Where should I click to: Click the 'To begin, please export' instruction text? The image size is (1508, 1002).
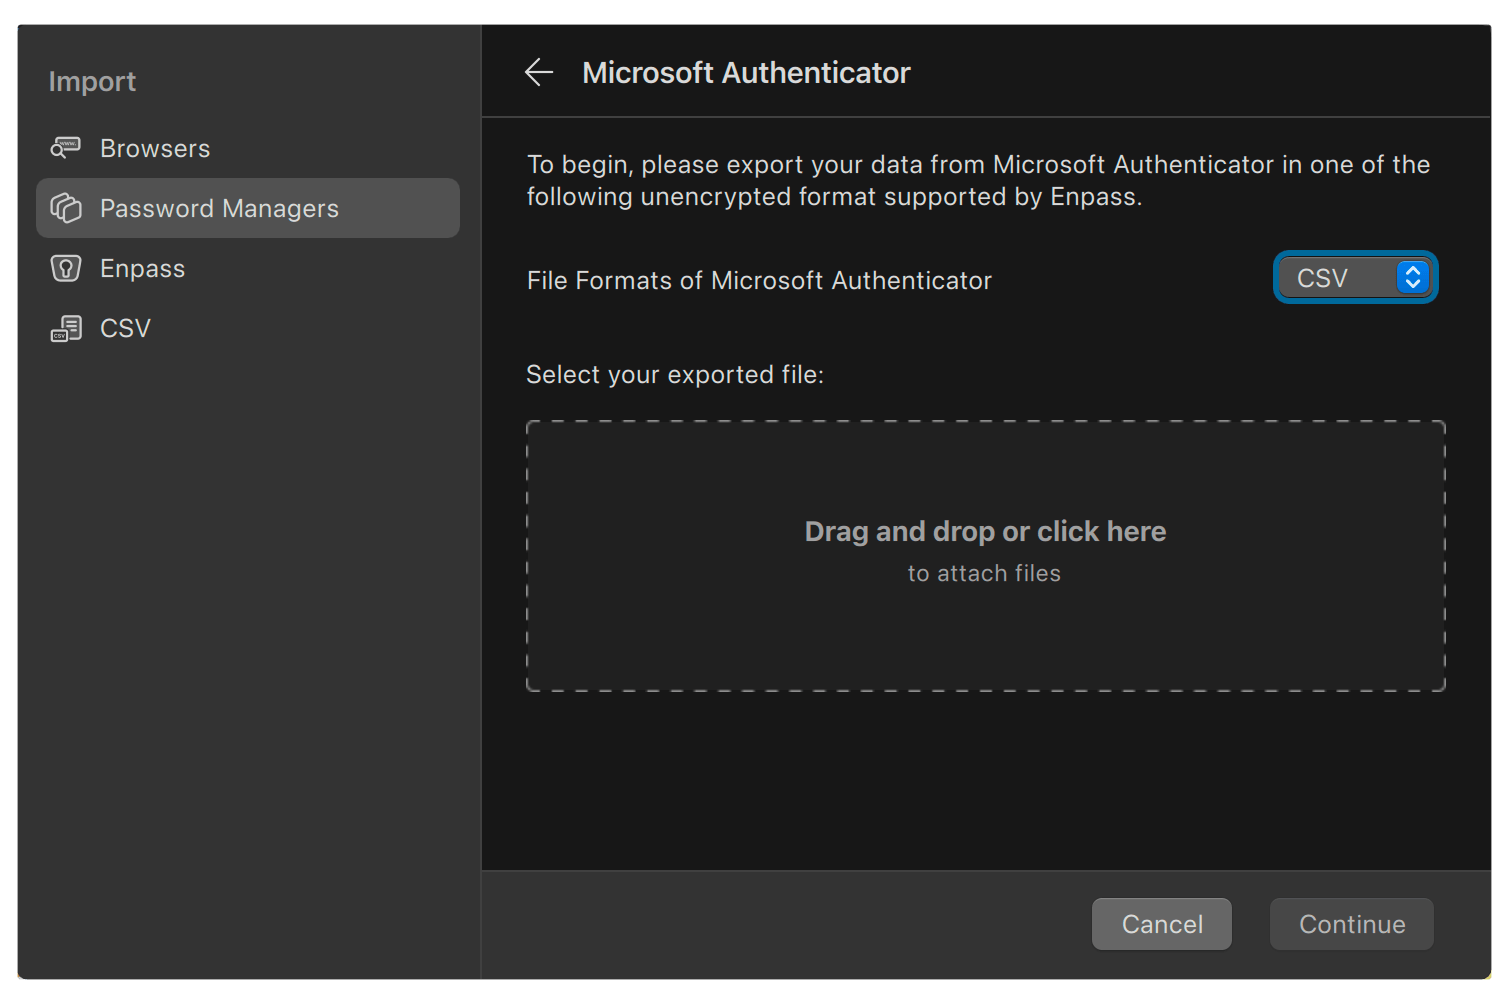[978, 180]
